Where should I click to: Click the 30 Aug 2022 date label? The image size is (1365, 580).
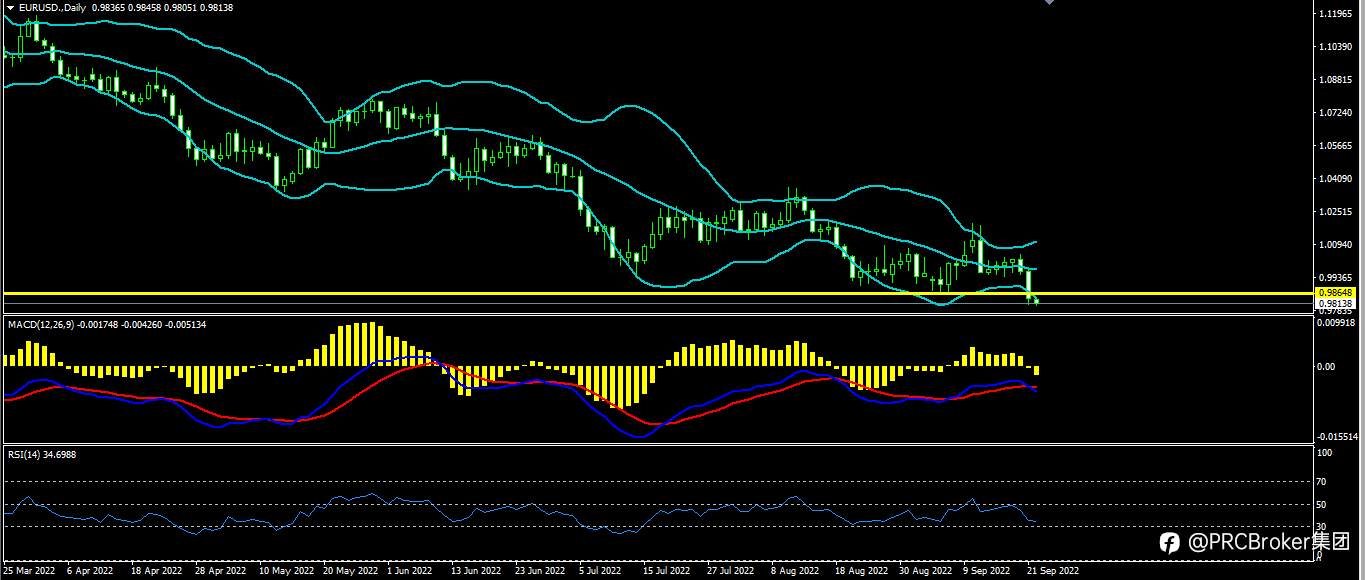[x=925, y=571]
